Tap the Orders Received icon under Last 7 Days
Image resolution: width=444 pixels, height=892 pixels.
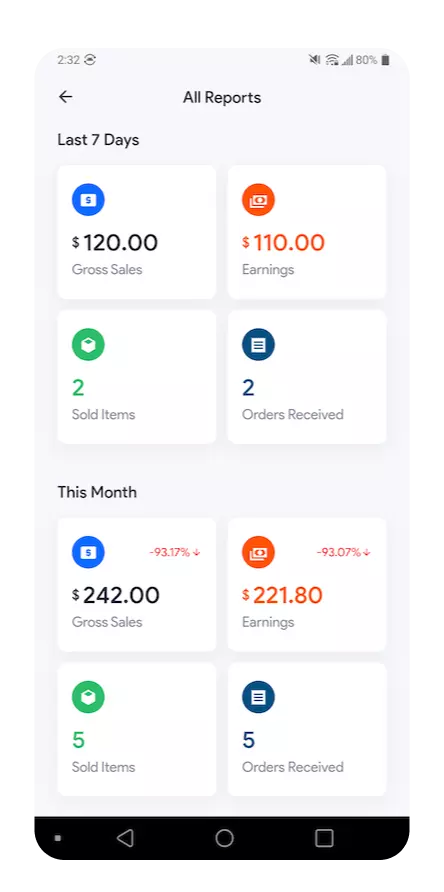(258, 344)
